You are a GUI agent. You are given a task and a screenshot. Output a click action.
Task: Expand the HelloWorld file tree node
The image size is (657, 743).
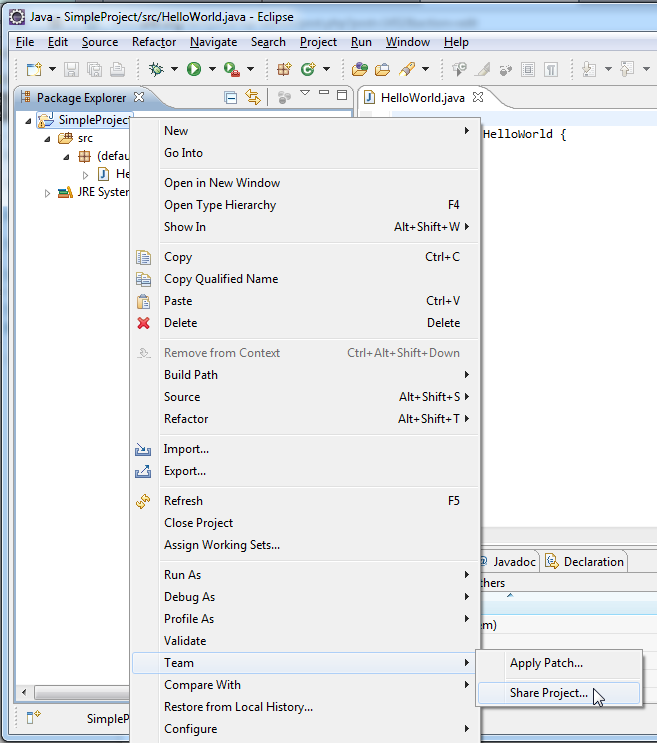point(85,175)
